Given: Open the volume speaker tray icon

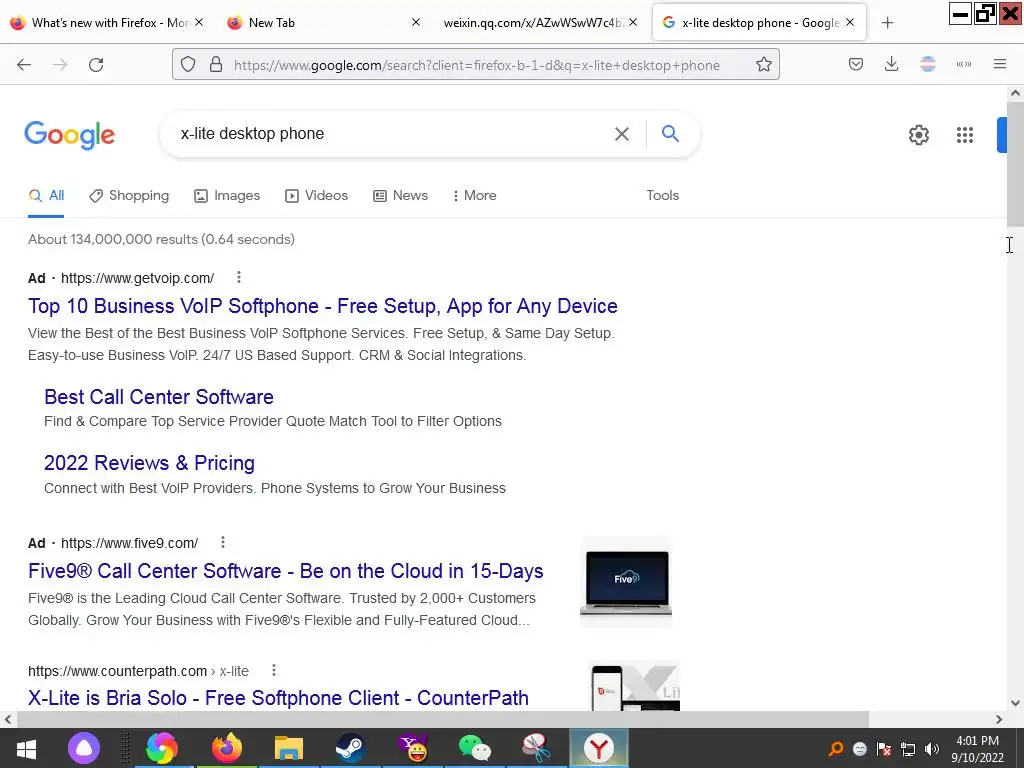Looking at the screenshot, I should pos(932,749).
